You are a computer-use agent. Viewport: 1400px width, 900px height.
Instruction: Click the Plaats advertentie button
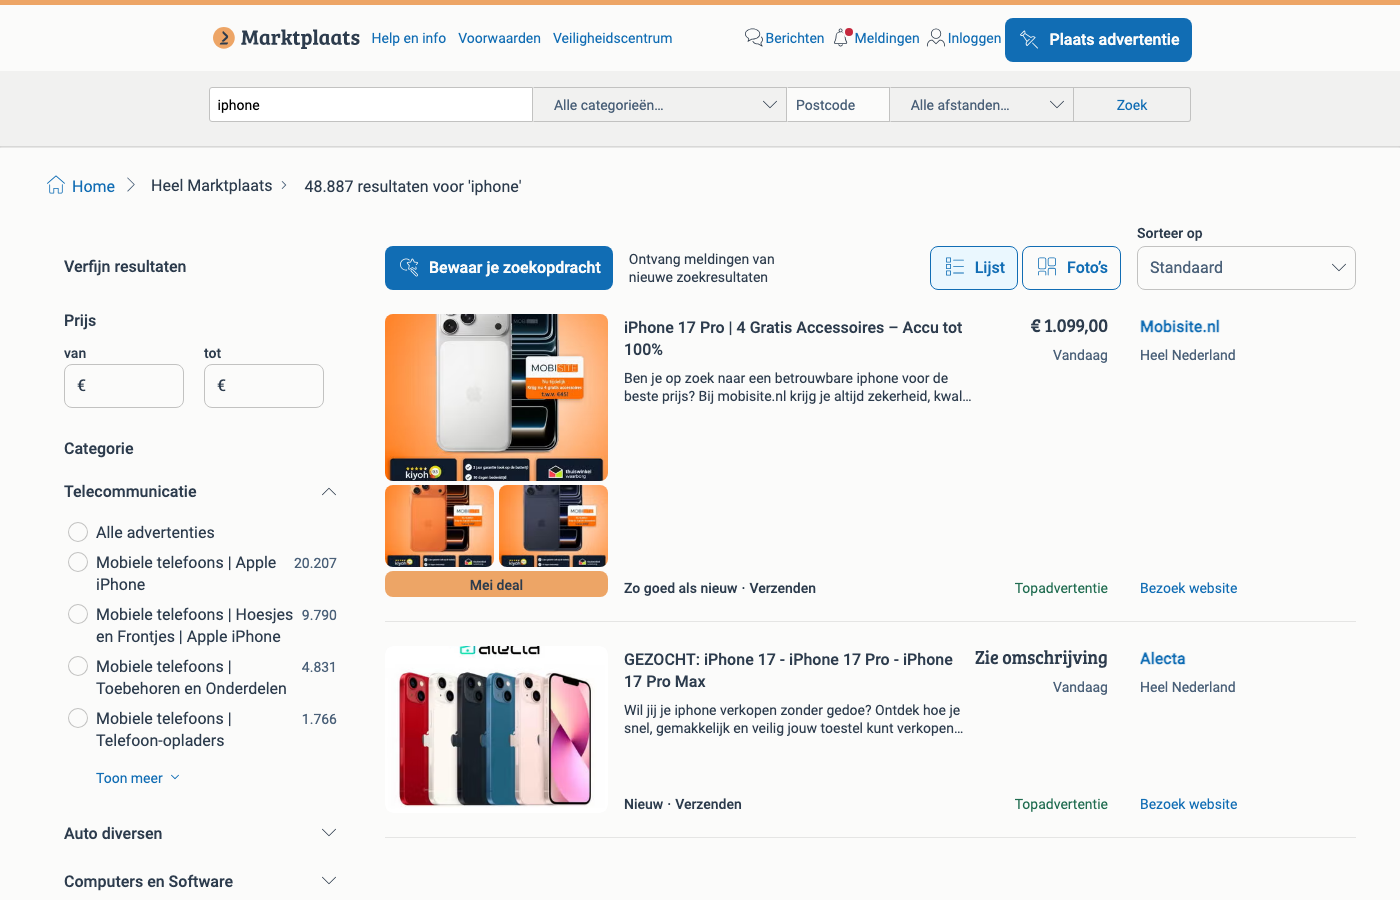[x=1098, y=40]
